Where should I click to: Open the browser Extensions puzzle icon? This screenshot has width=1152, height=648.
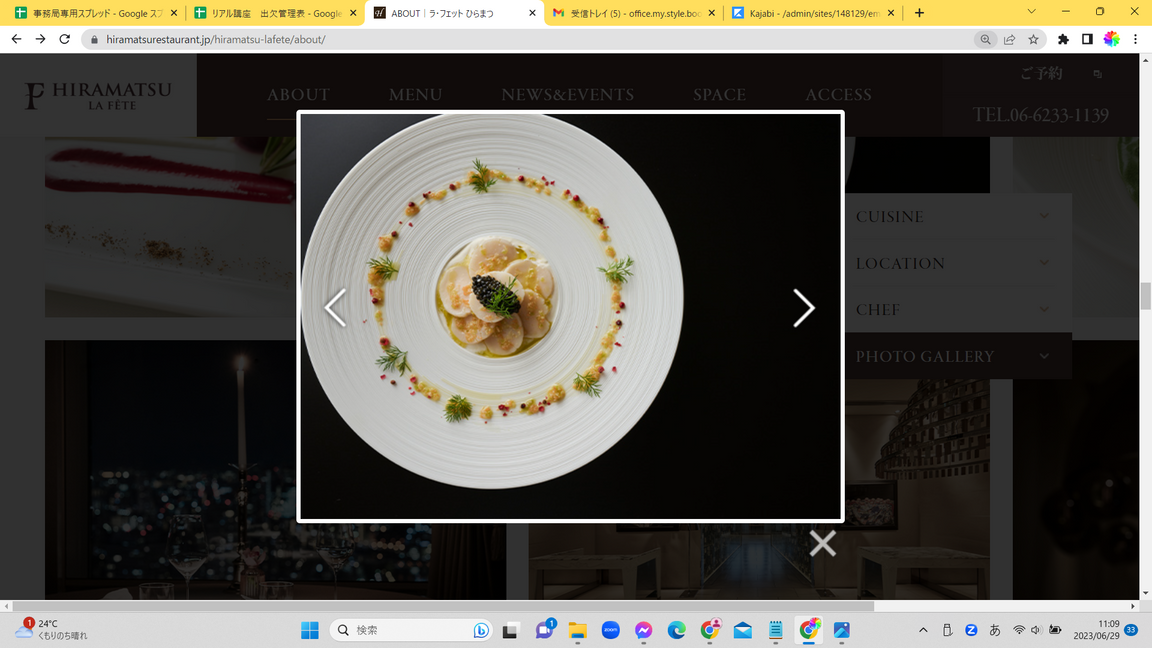click(1063, 39)
